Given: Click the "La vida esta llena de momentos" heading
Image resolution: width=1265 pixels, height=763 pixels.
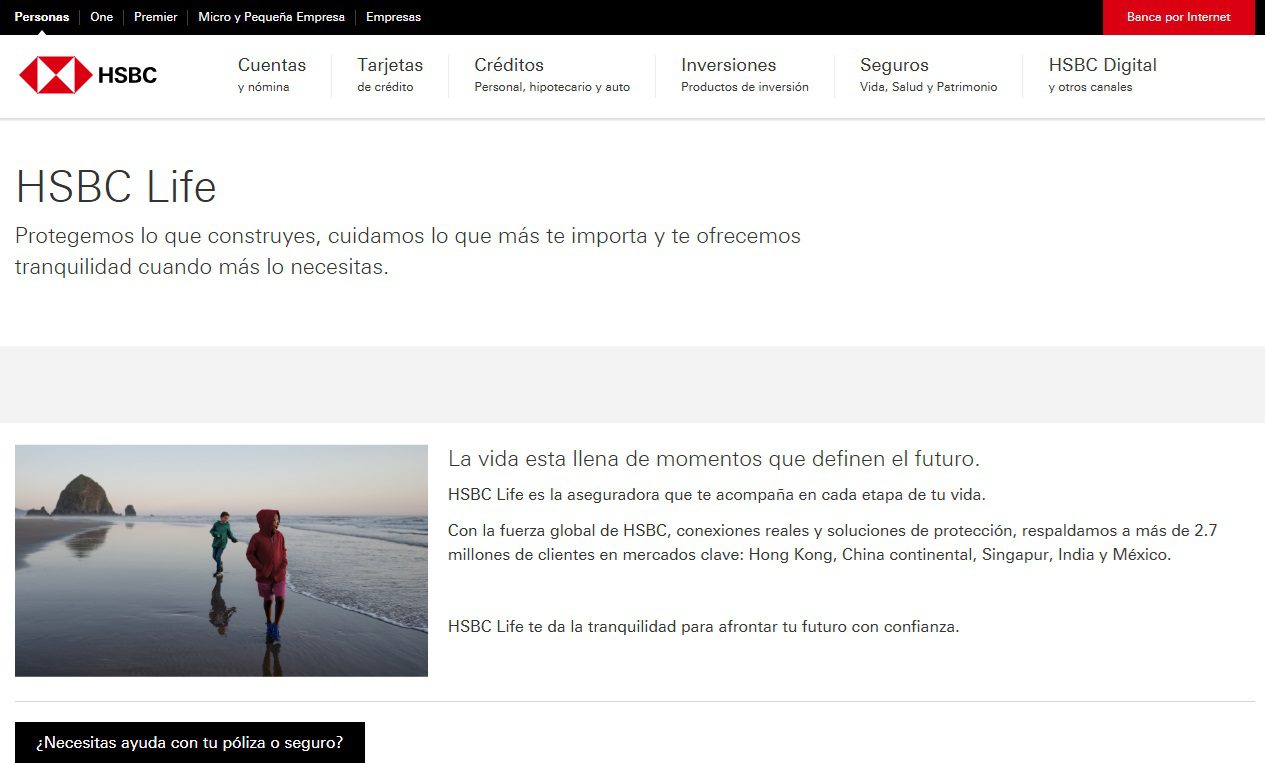Looking at the screenshot, I should (x=713, y=459).
